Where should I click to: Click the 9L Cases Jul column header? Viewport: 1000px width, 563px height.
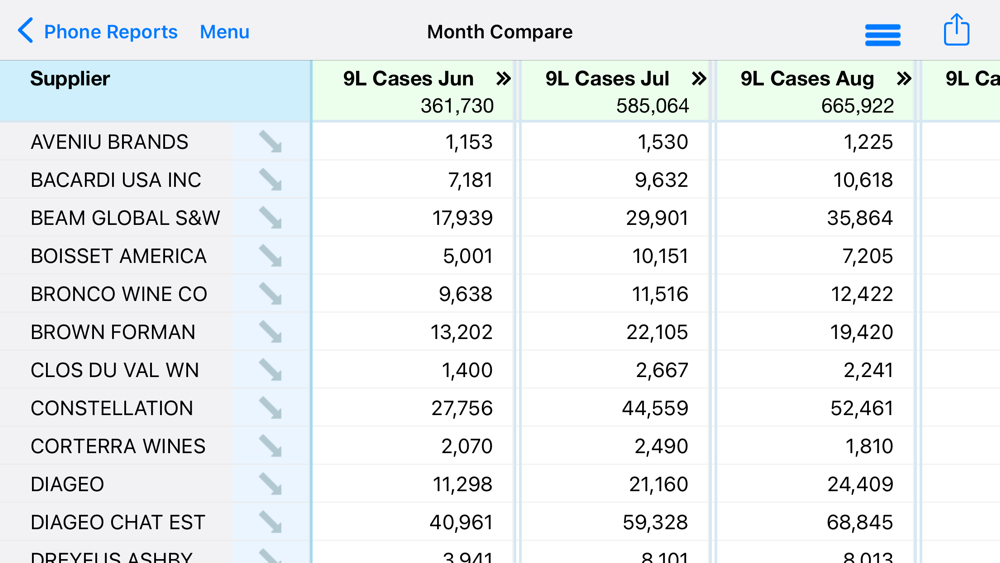607,78
